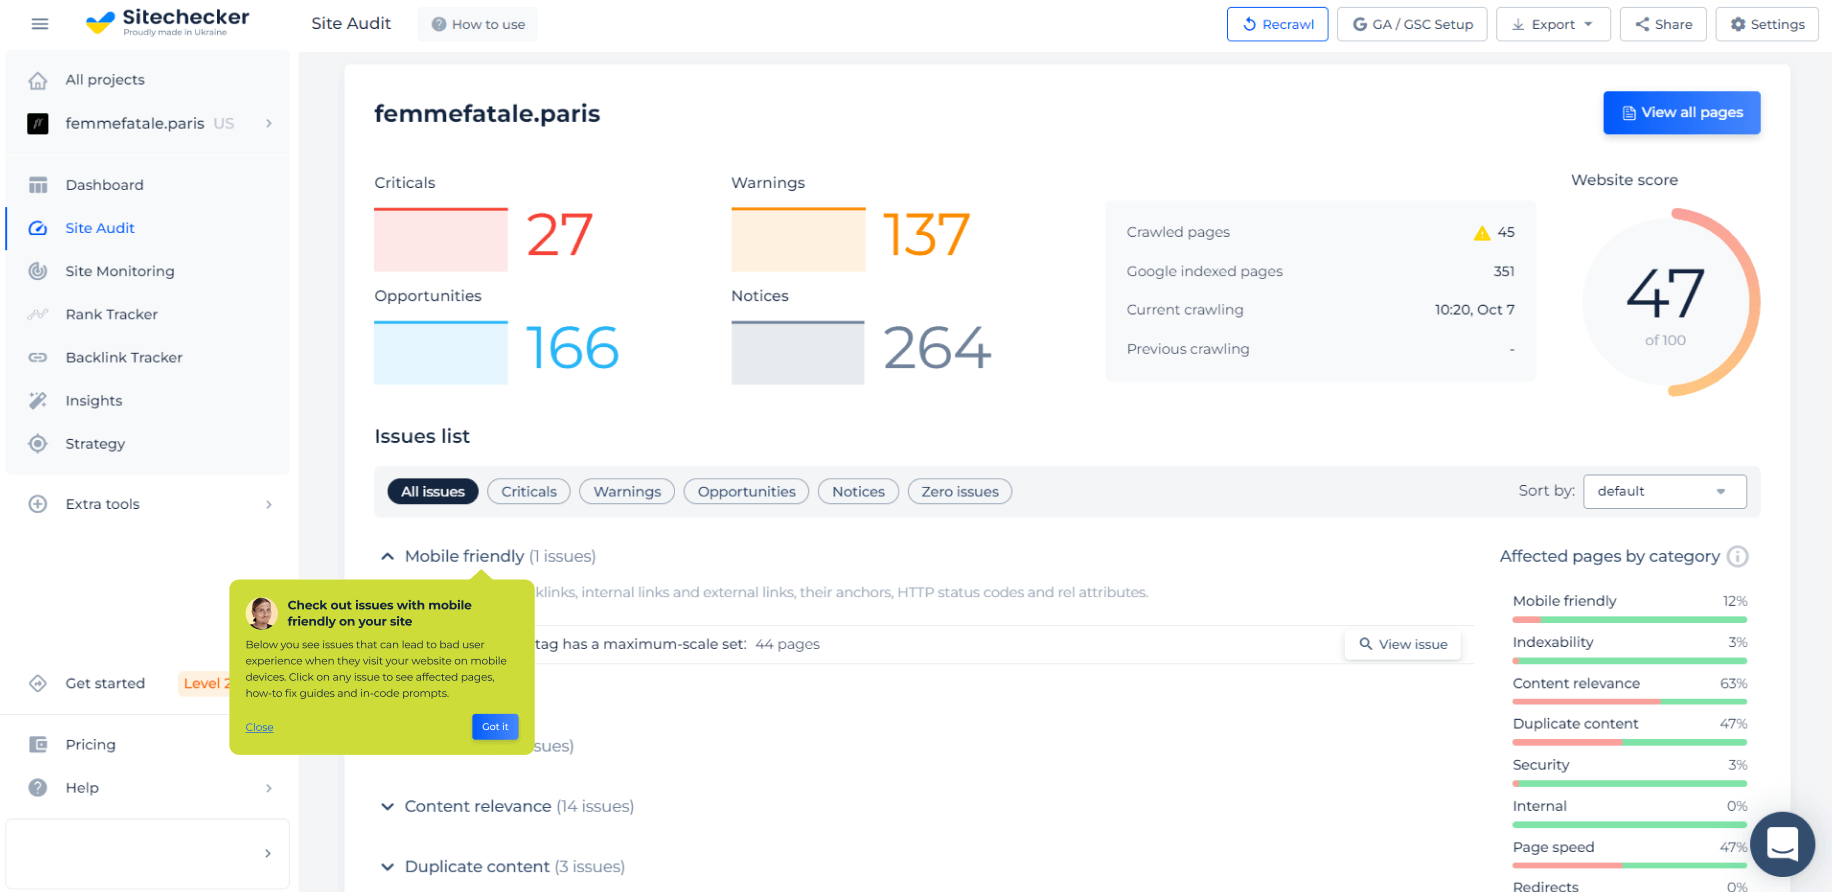The image size is (1832, 892).
Task: Filter issues by Notices
Action: click(x=858, y=491)
